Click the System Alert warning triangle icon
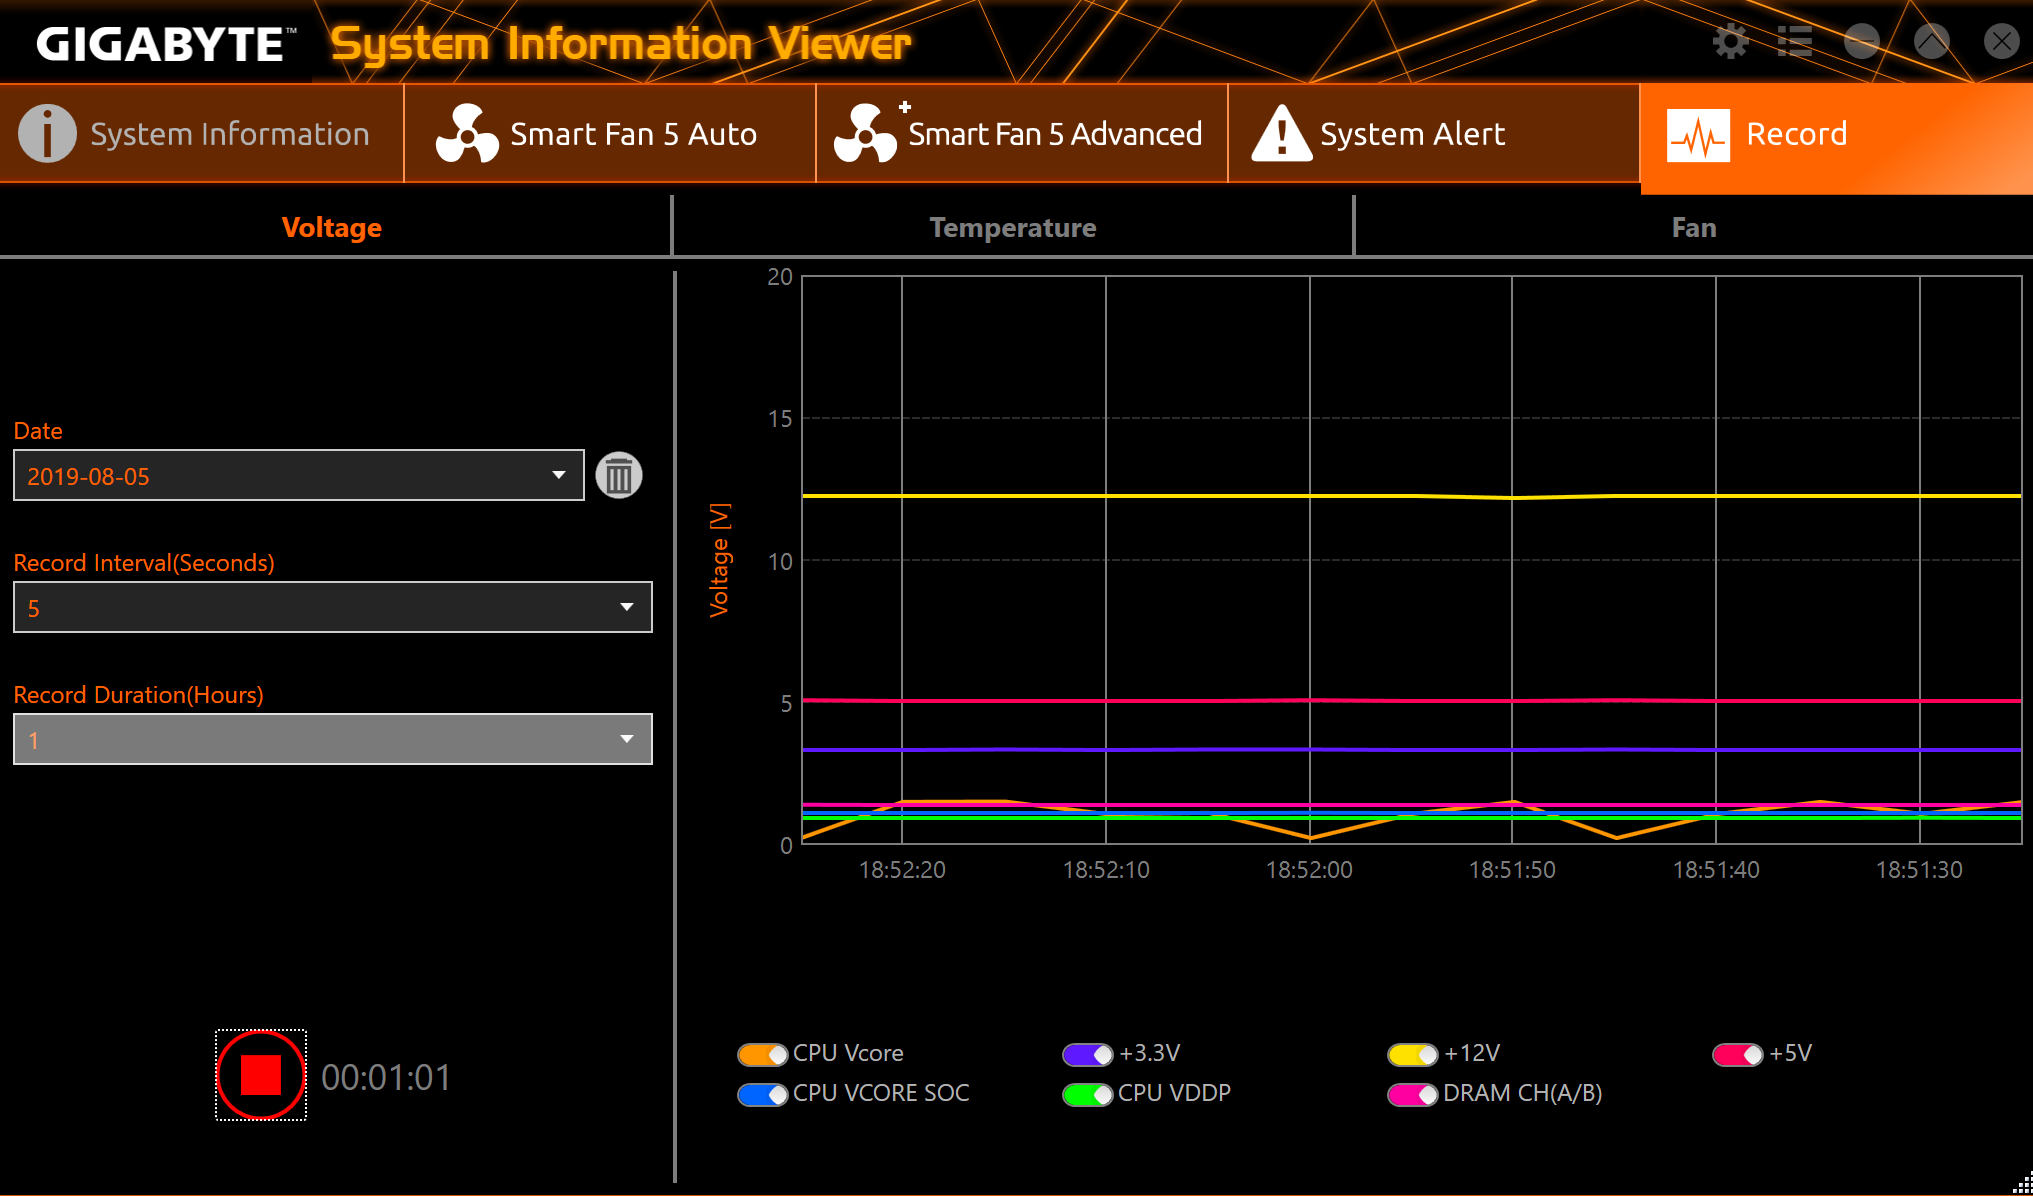This screenshot has width=2033, height=1196. click(x=1281, y=133)
